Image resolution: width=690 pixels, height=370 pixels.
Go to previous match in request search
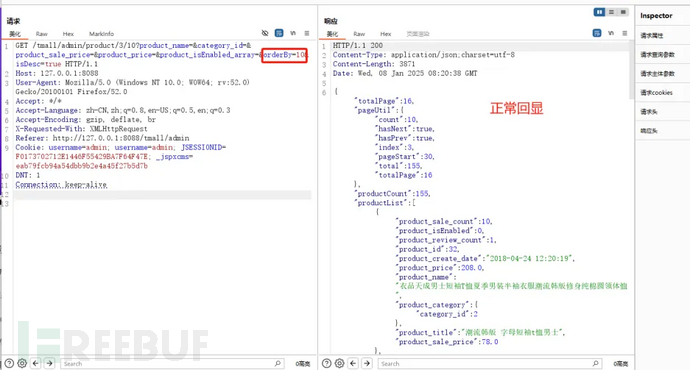pos(36,363)
